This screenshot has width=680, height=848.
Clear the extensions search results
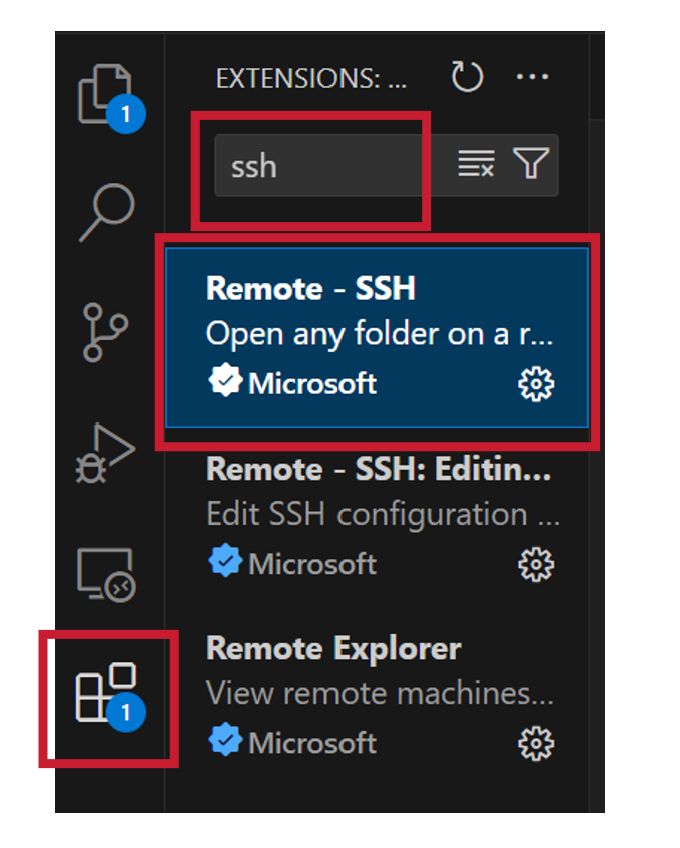pyautogui.click(x=476, y=164)
